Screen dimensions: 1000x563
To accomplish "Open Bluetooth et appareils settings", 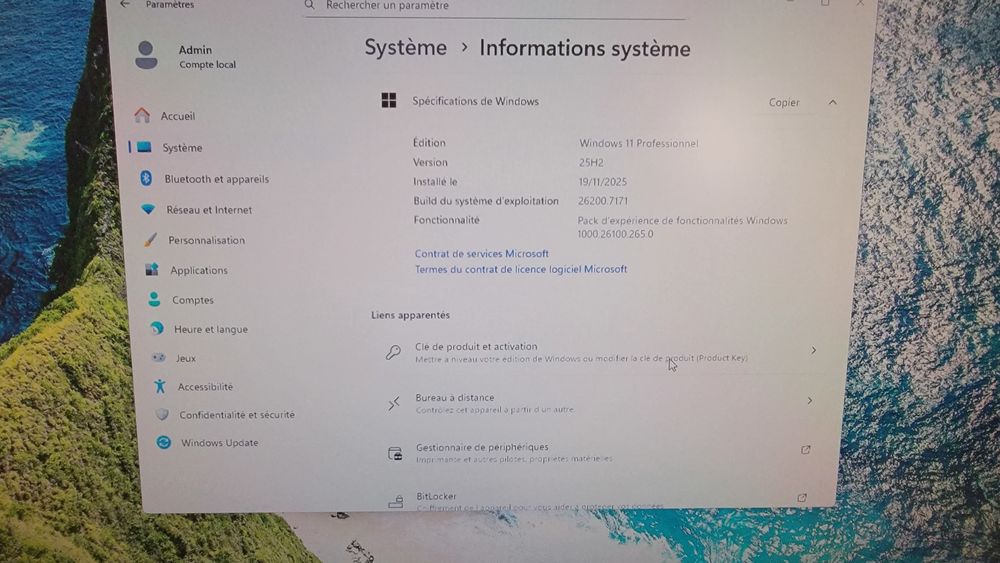I will 217,179.
